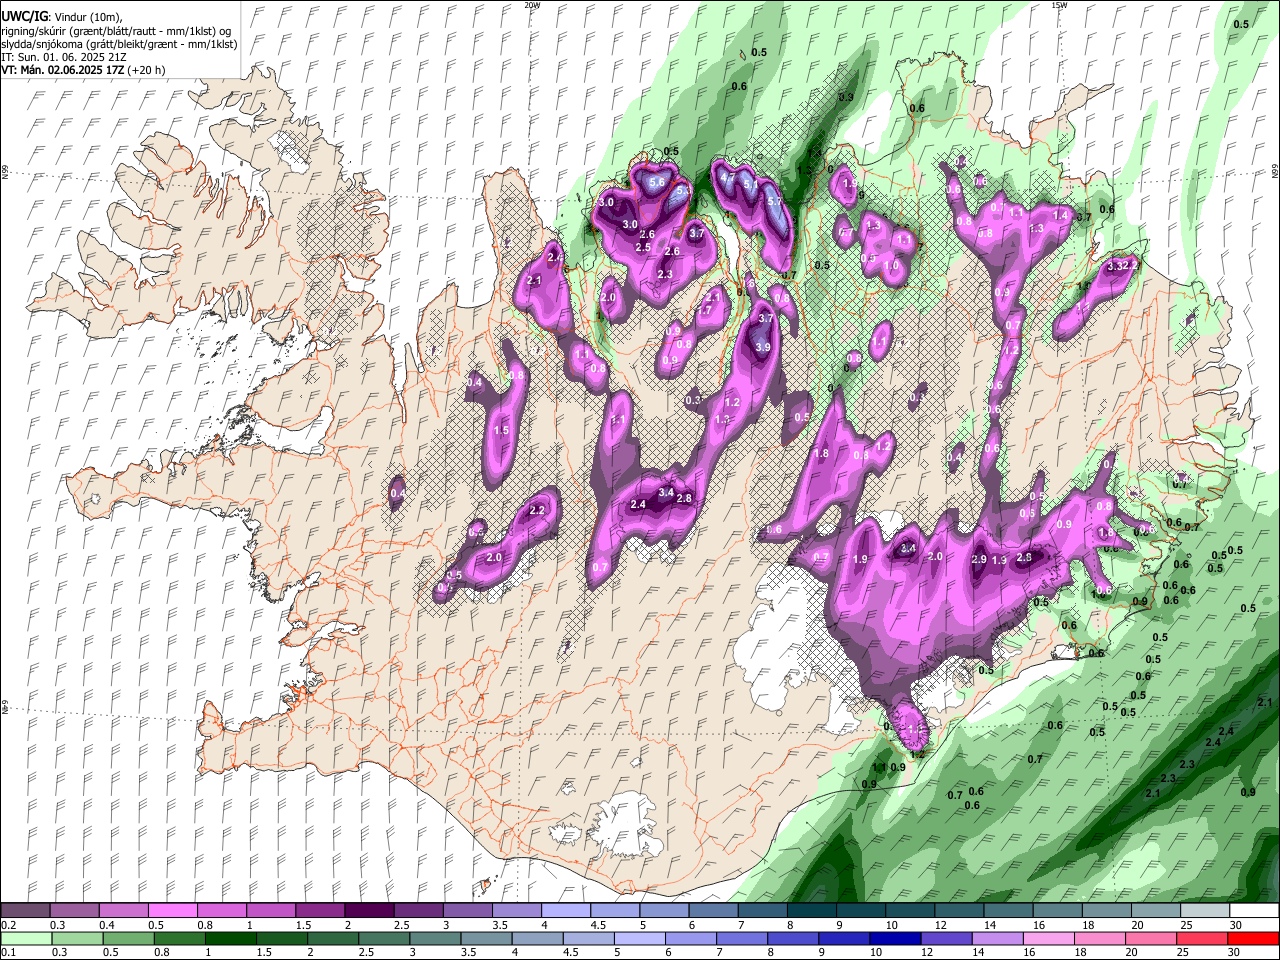This screenshot has height=960, width=1280.
Task: Click the '2.5' snowfall value in northern Iceland
Action: (643, 247)
